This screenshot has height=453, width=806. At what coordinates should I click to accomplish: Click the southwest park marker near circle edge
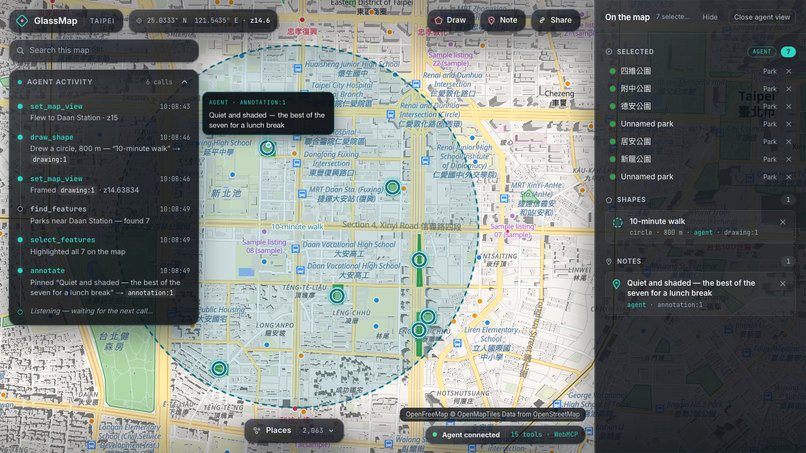pyautogui.click(x=219, y=368)
